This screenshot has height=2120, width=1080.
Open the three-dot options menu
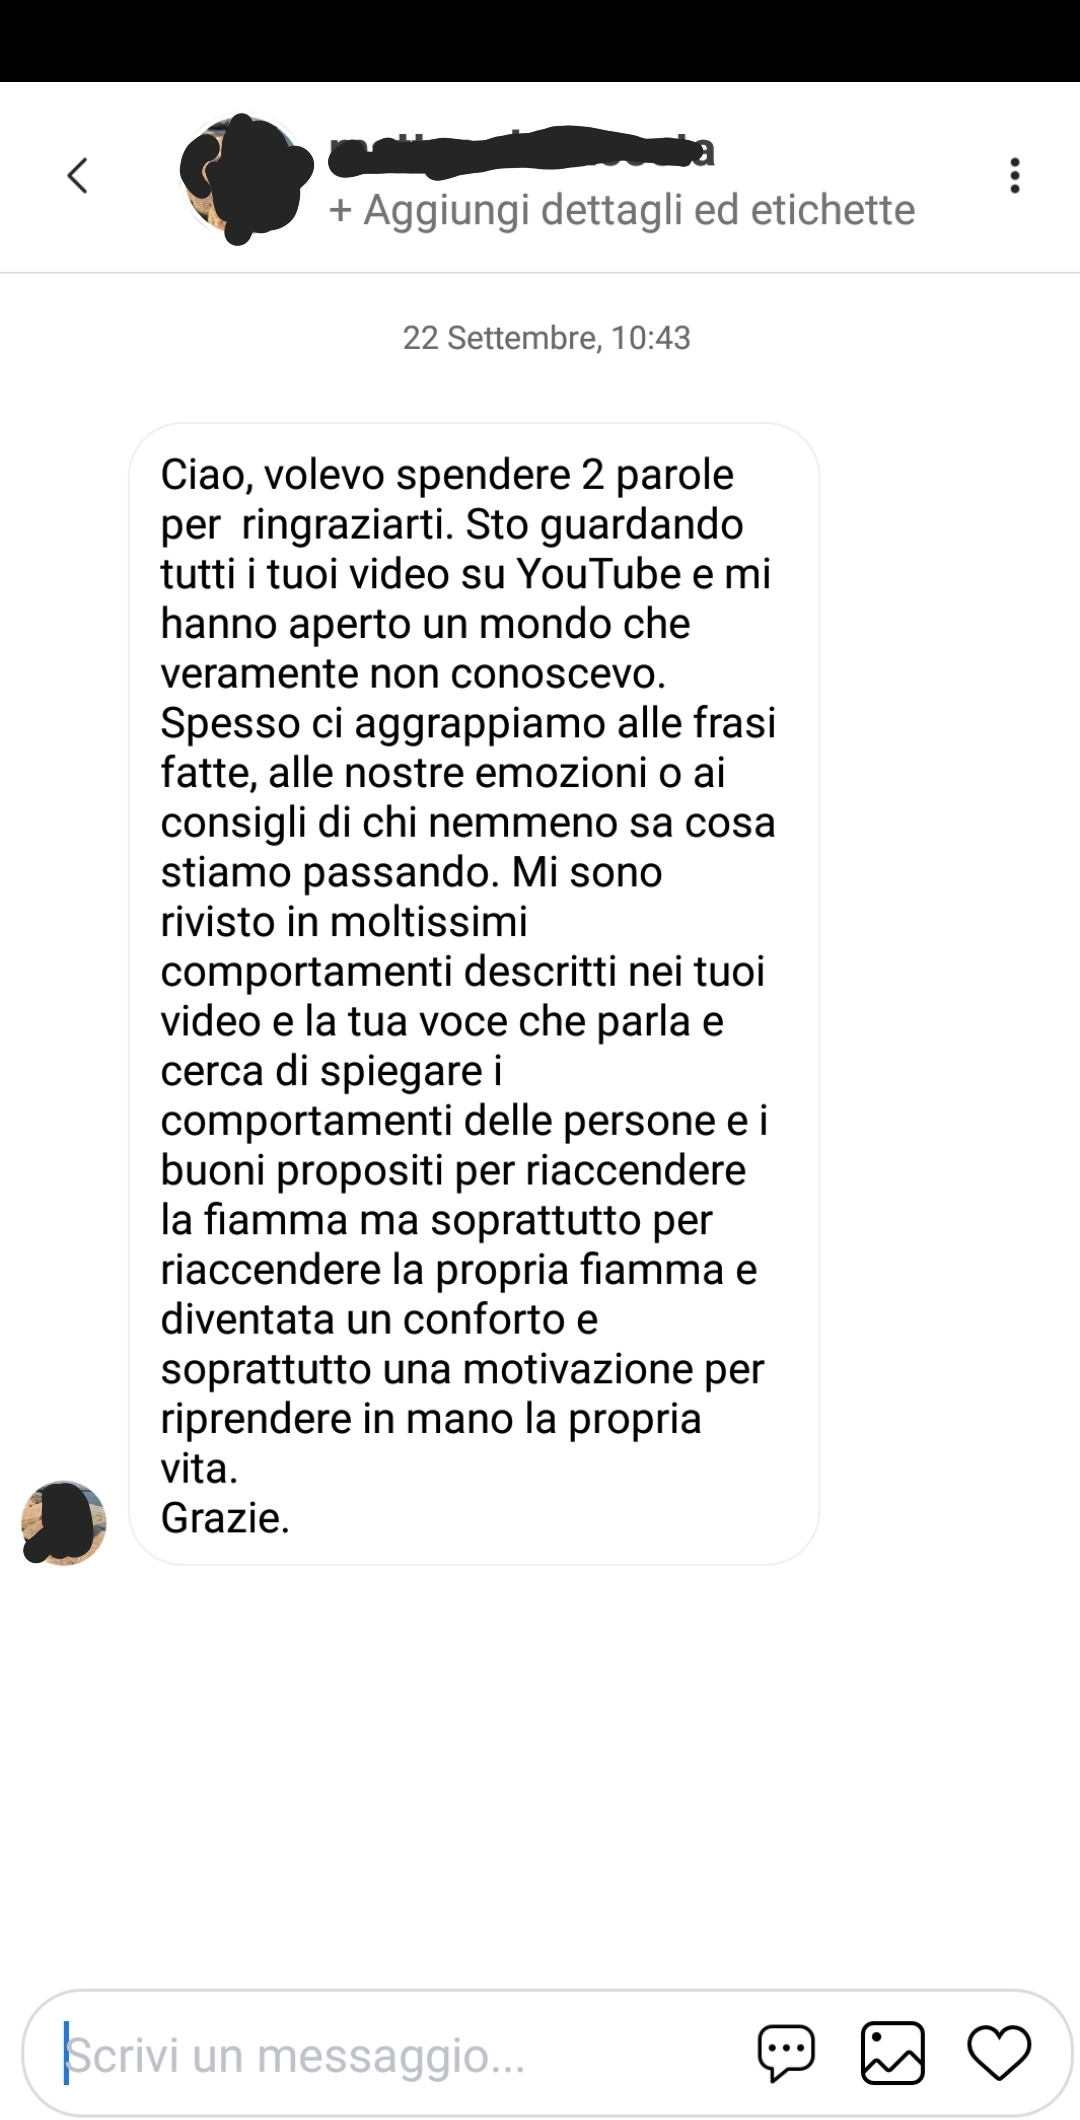pyautogui.click(x=1014, y=176)
